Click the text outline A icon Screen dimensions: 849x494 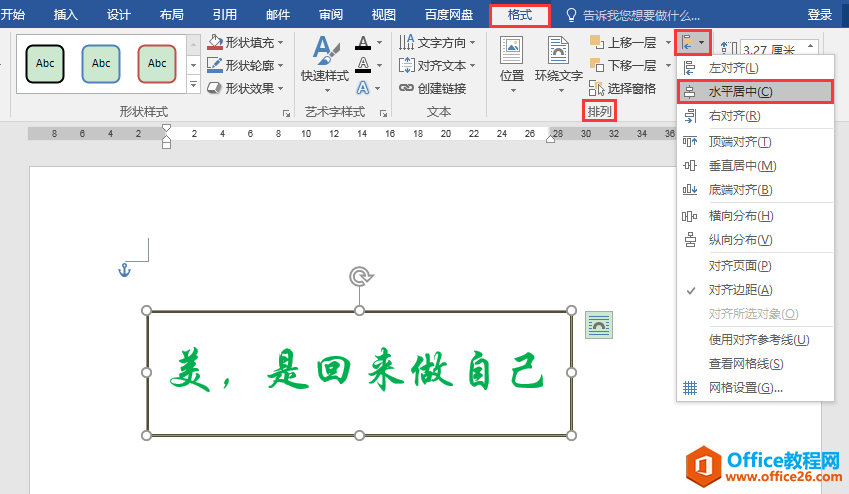[363, 65]
